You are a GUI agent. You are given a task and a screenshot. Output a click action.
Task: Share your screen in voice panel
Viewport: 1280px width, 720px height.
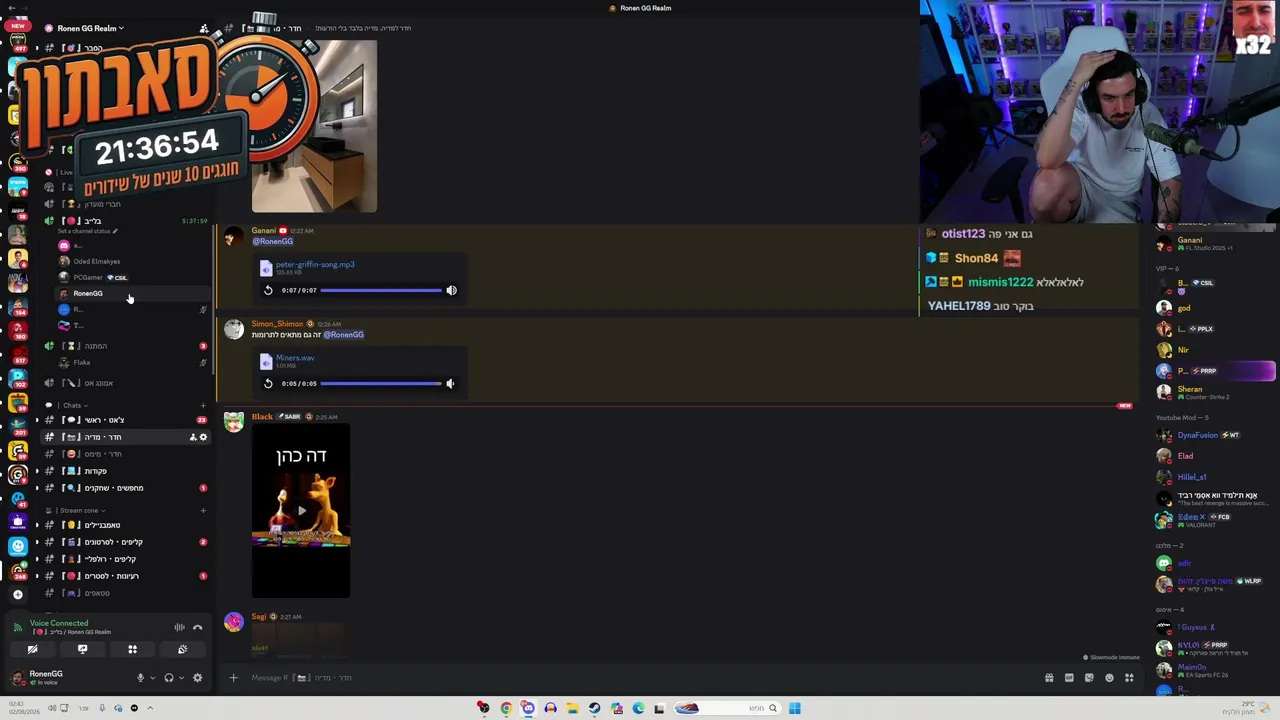pyautogui.click(x=82, y=649)
